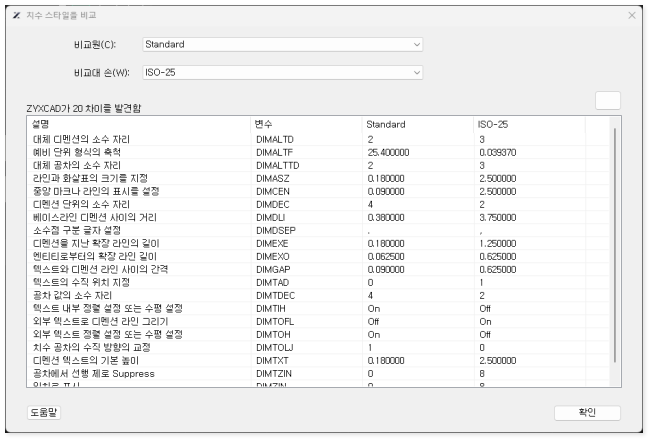
Task: Click ISO-25 value 1.250000 in DIMEXE row
Action: click(497, 244)
